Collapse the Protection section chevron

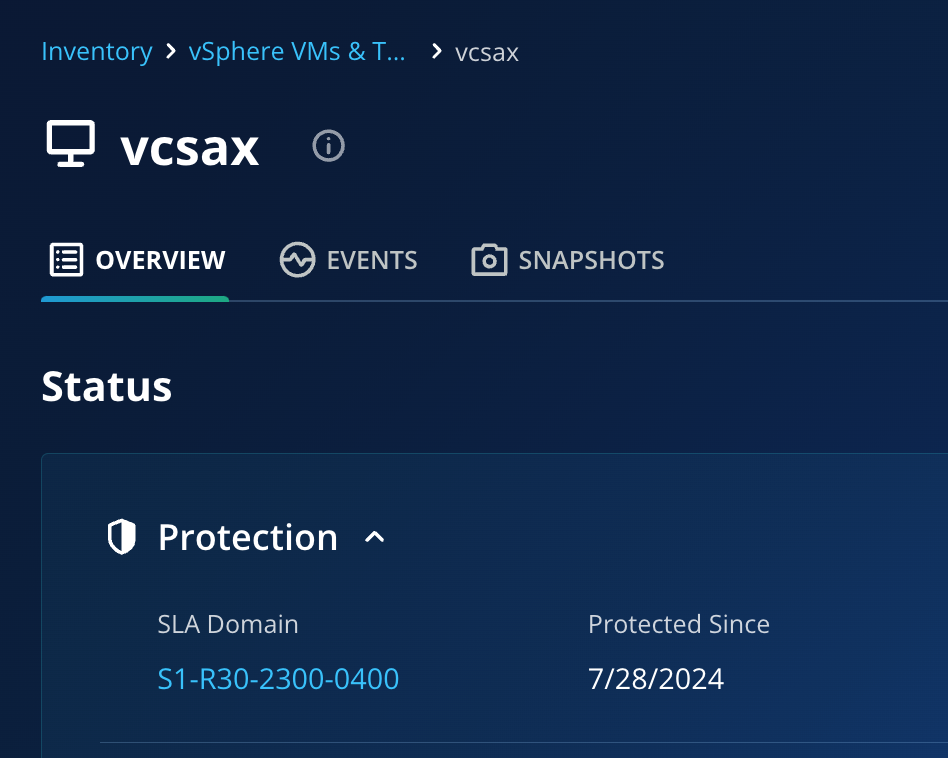click(375, 538)
